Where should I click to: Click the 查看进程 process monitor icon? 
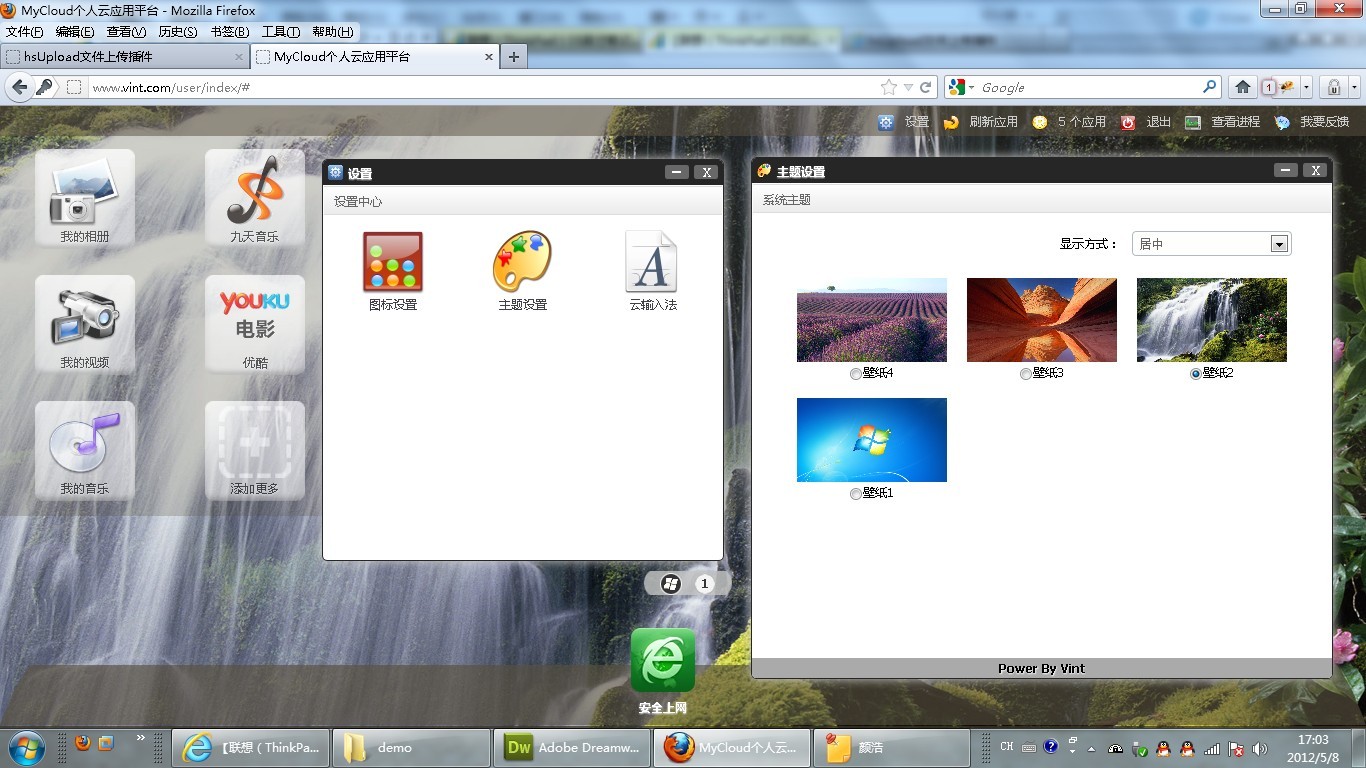coord(1193,122)
